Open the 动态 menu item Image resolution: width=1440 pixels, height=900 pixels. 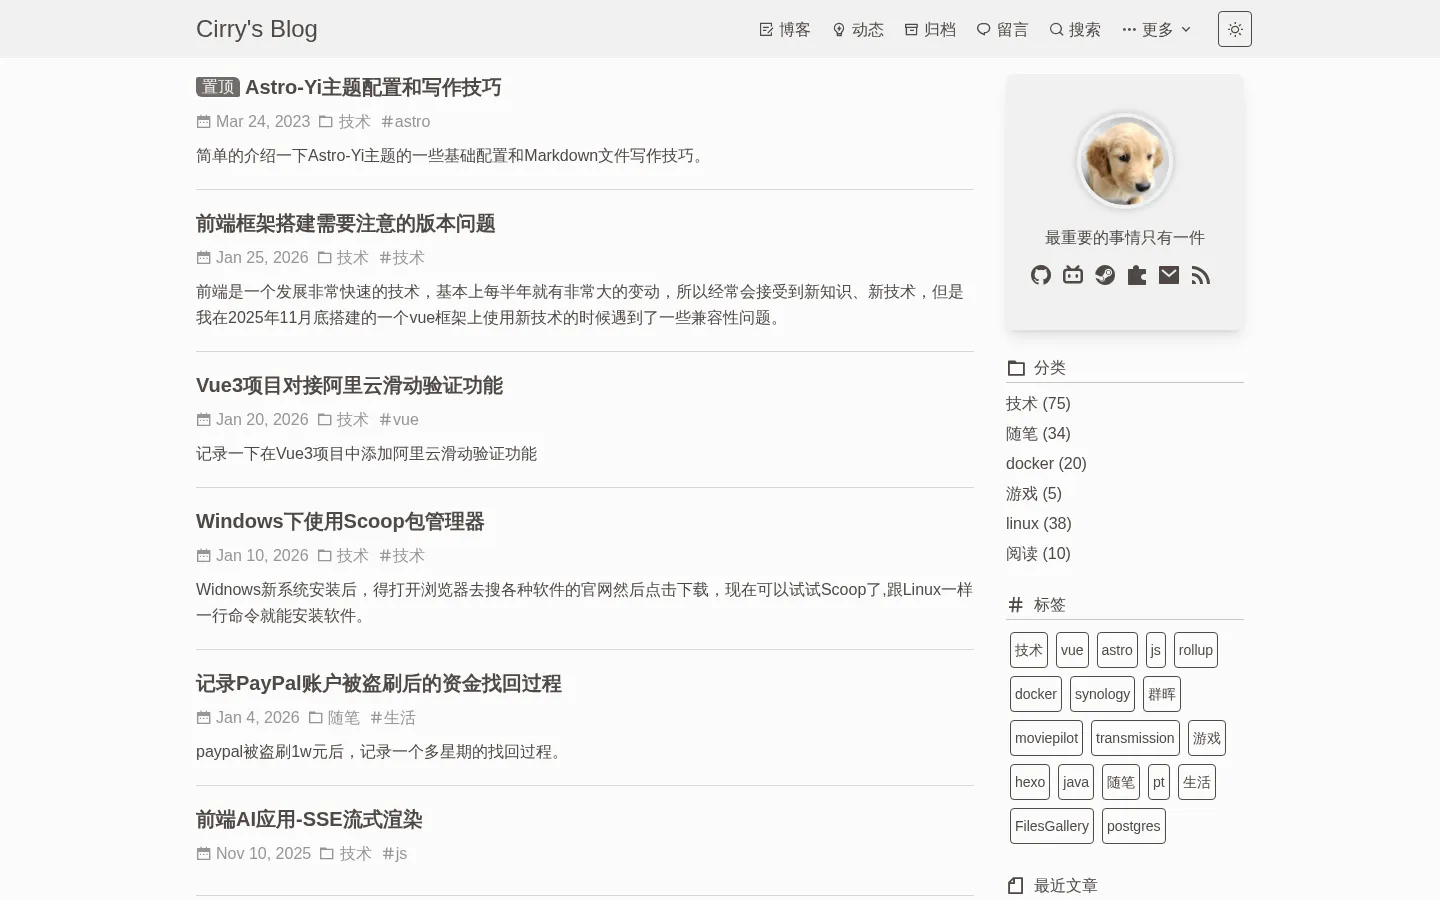[858, 30]
